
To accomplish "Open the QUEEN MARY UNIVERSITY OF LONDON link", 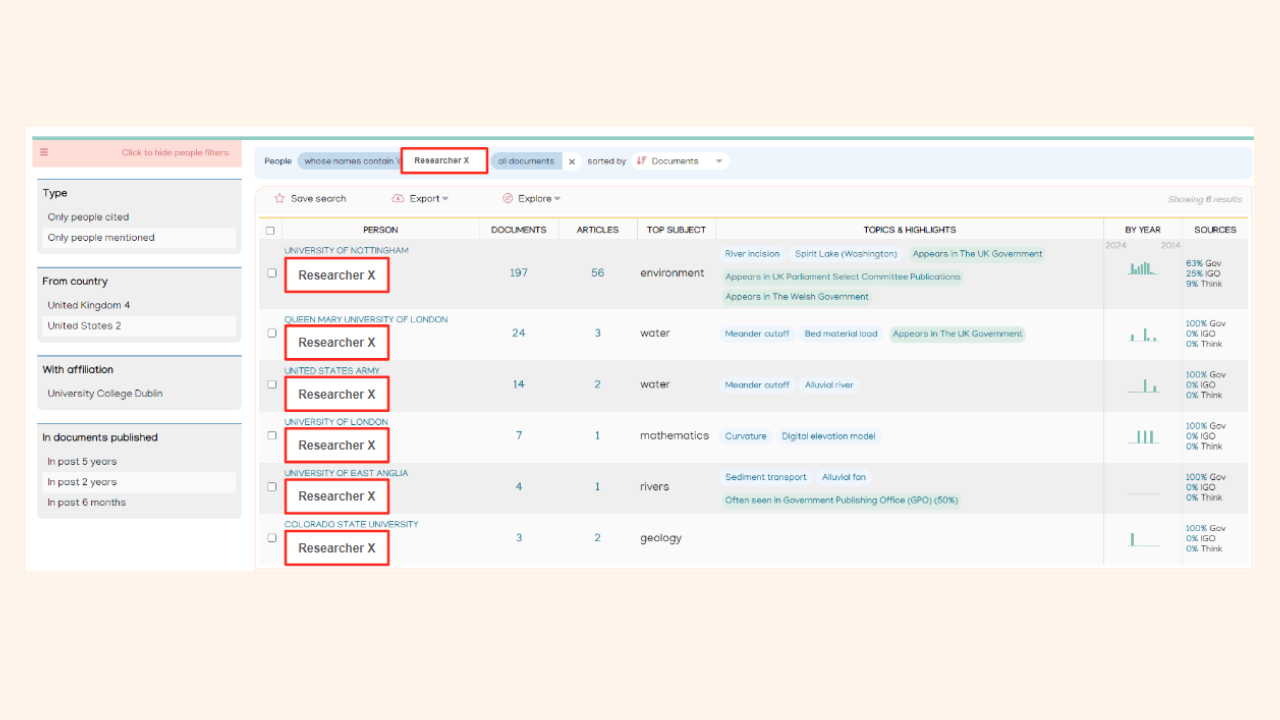I will [x=367, y=319].
